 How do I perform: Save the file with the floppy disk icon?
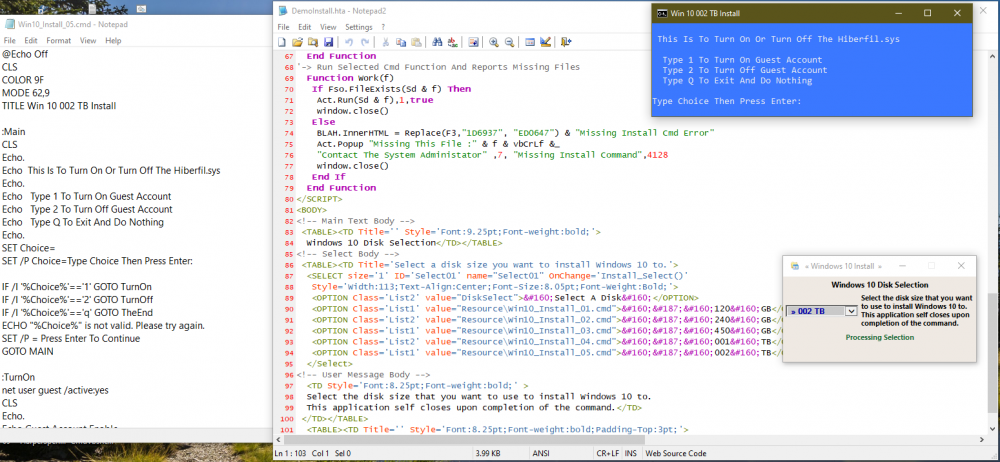[x=327, y=42]
